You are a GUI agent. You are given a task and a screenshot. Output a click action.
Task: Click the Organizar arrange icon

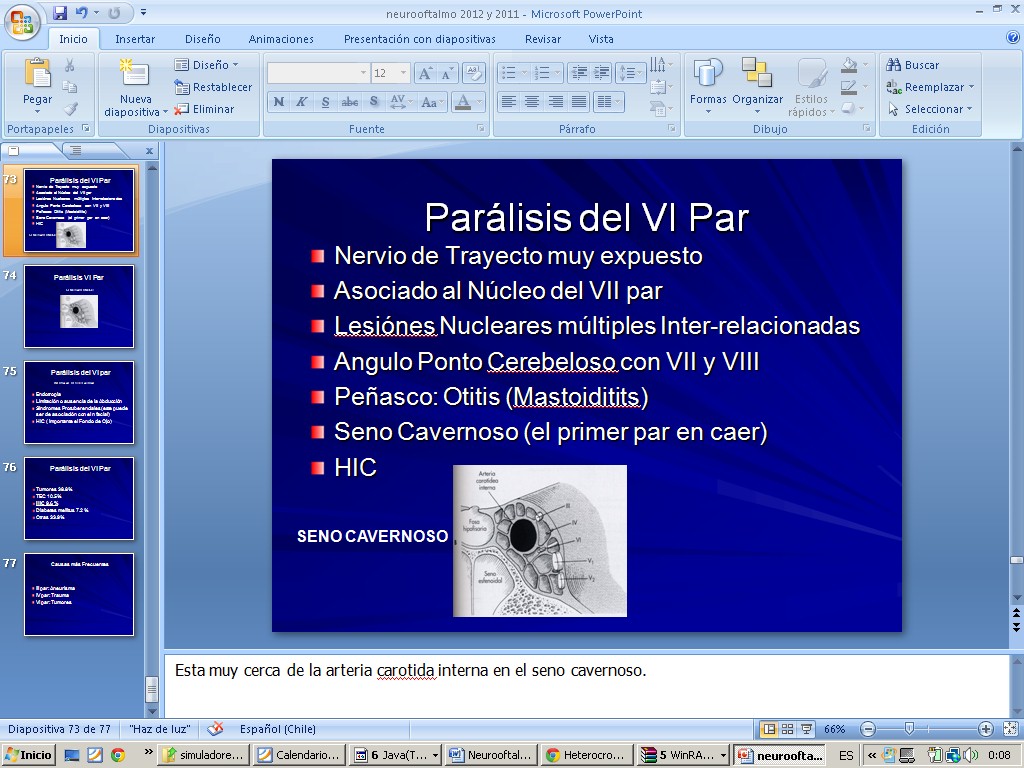[x=757, y=74]
